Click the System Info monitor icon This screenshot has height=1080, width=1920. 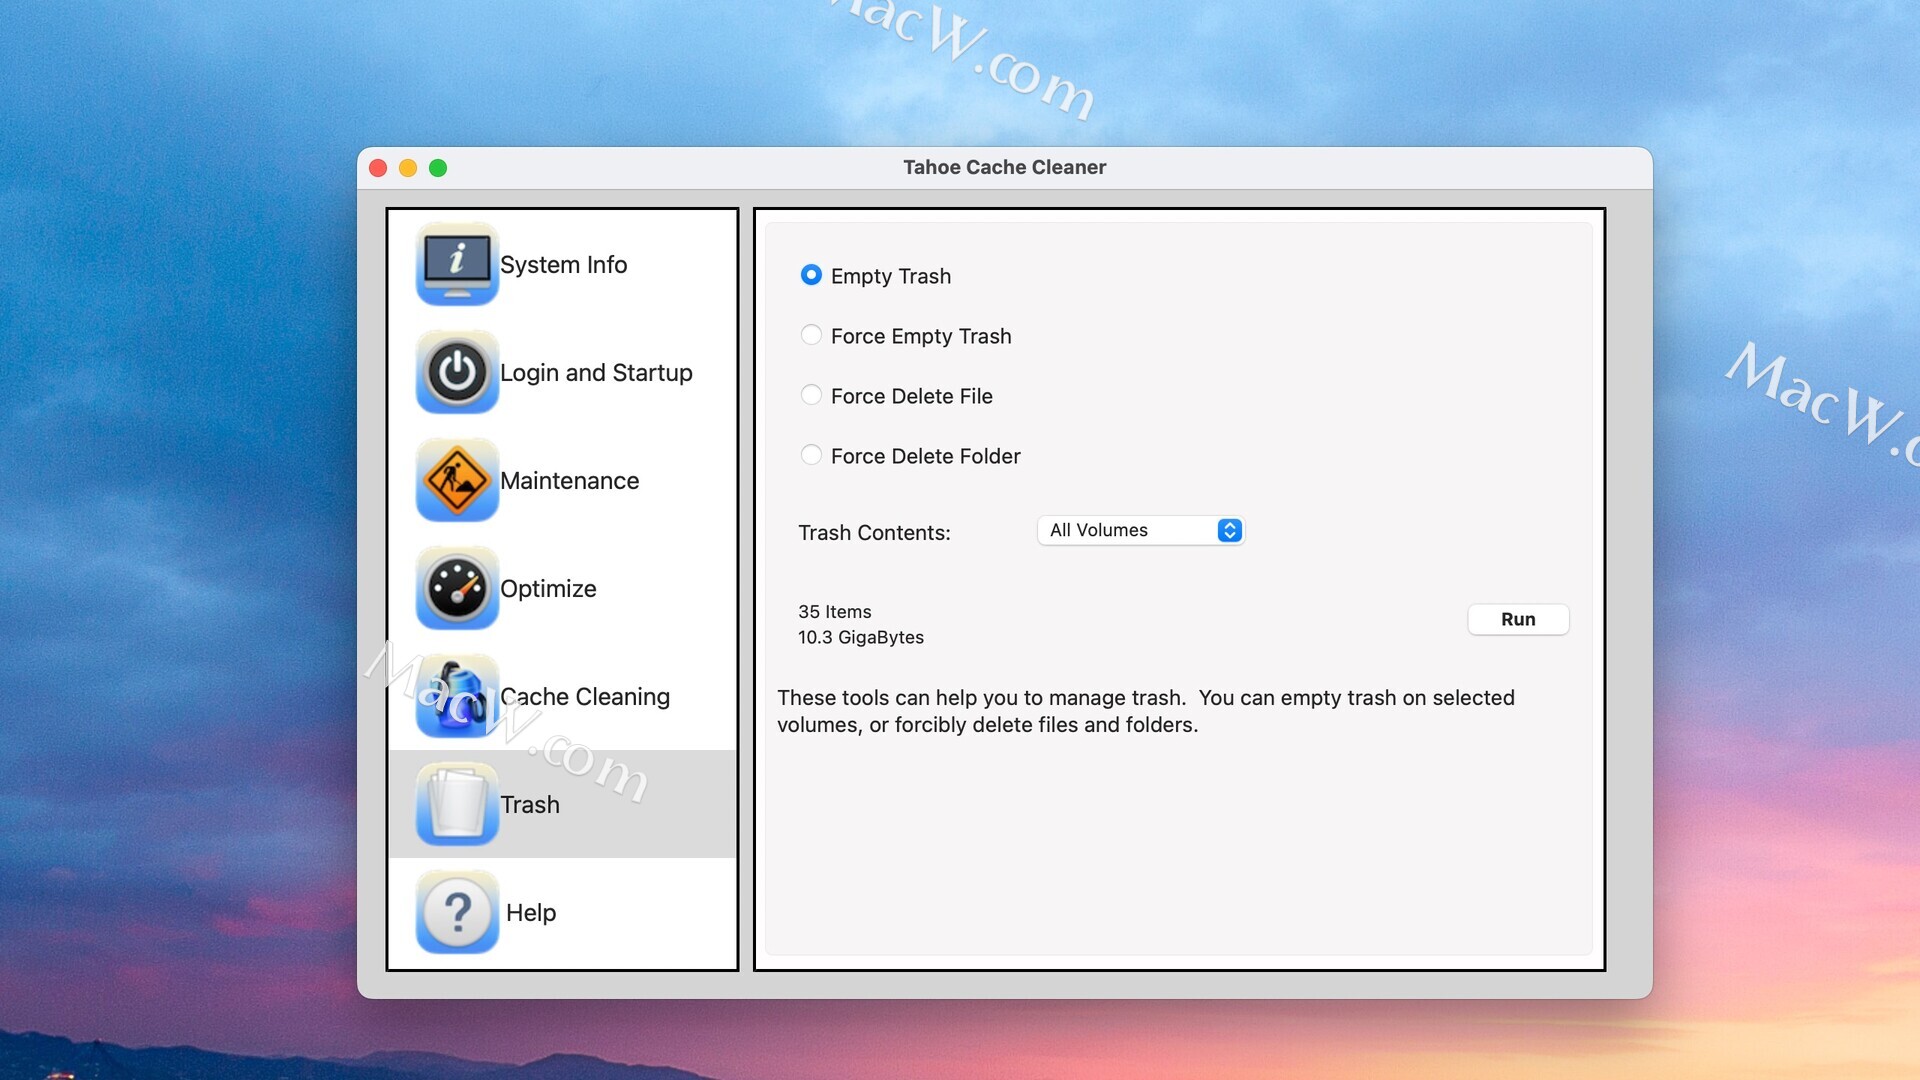(457, 264)
